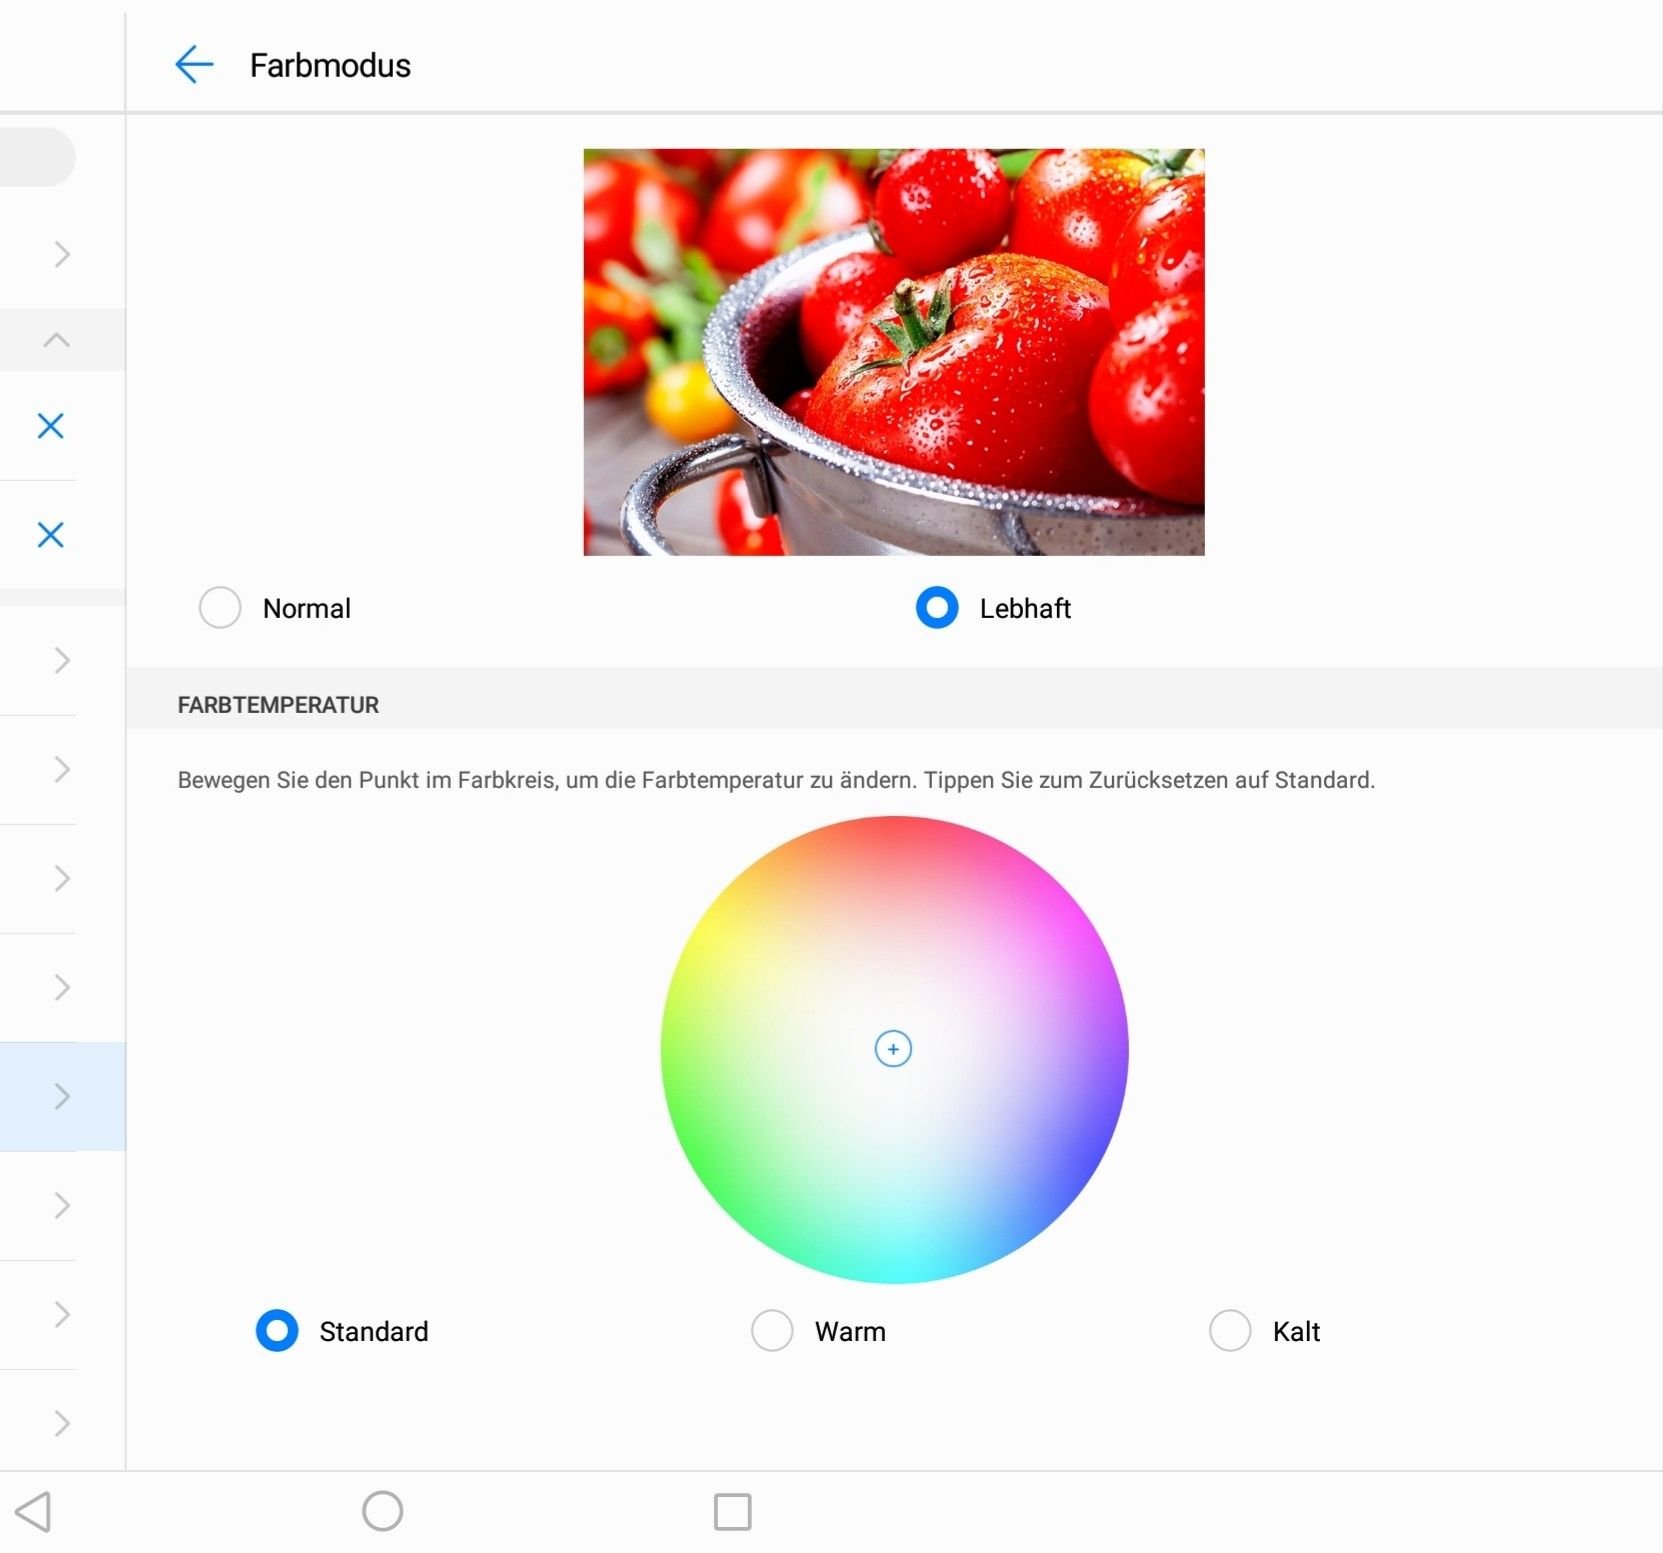Click the Bewegen Sie den Punkt instruction text

point(776,780)
